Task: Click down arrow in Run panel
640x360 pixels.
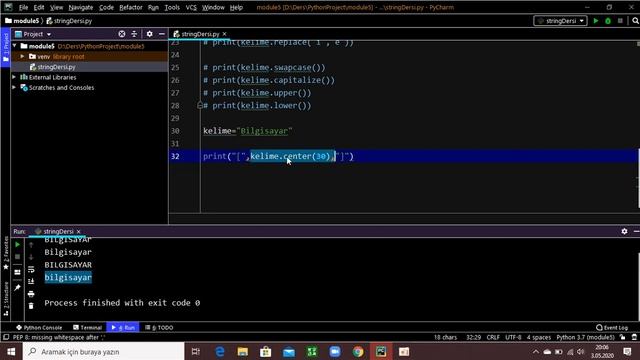Action: [31, 257]
